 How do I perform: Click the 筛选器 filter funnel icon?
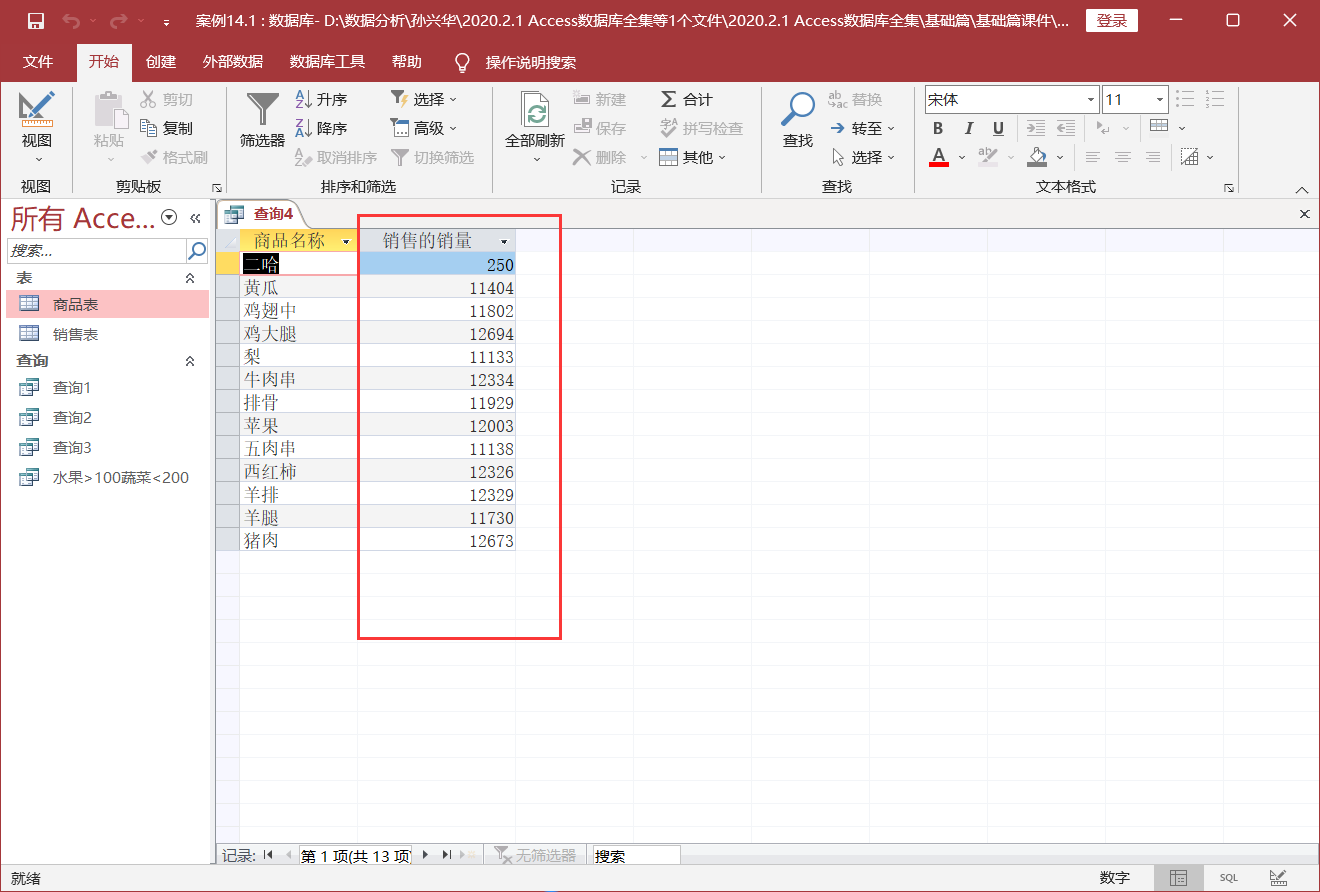point(263,109)
